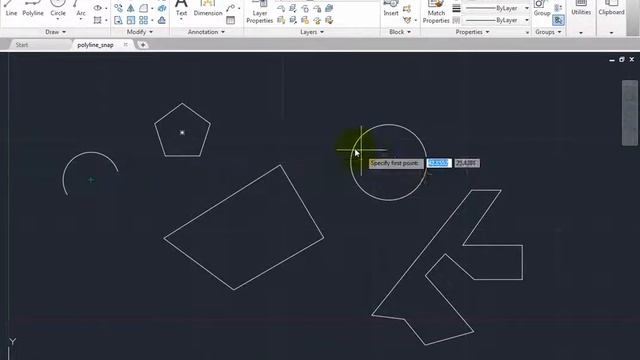
Task: Click the Leader icon in Annotation panel
Action: [231, 8]
